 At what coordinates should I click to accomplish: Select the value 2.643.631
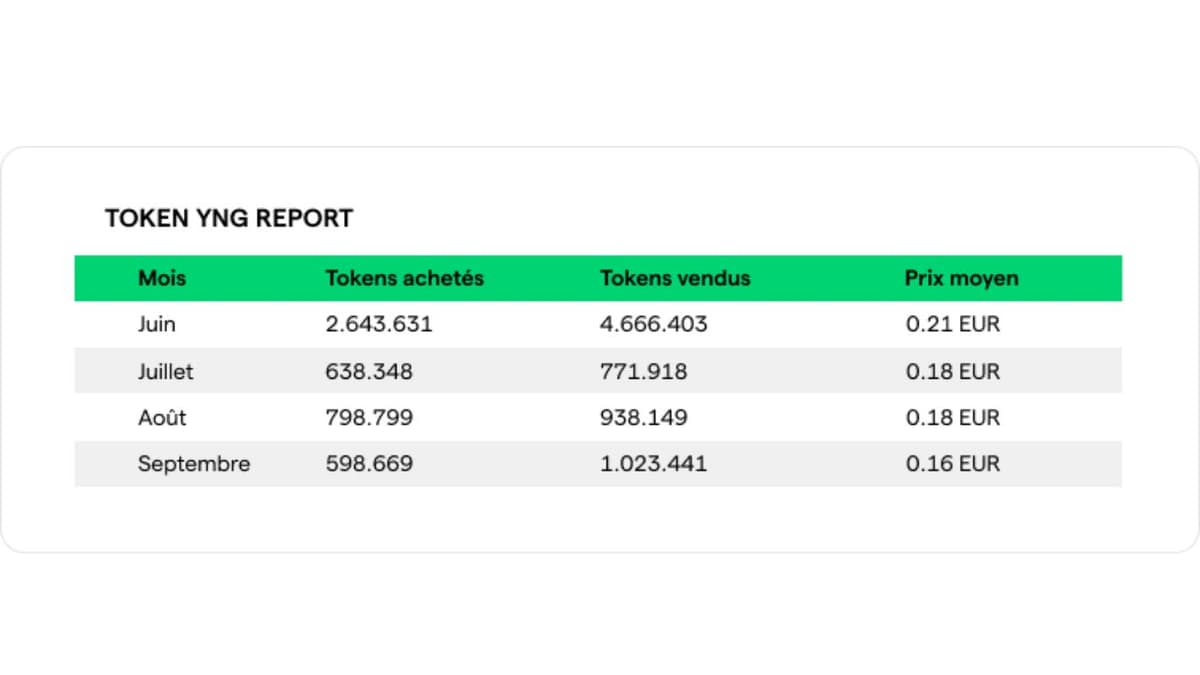(379, 324)
